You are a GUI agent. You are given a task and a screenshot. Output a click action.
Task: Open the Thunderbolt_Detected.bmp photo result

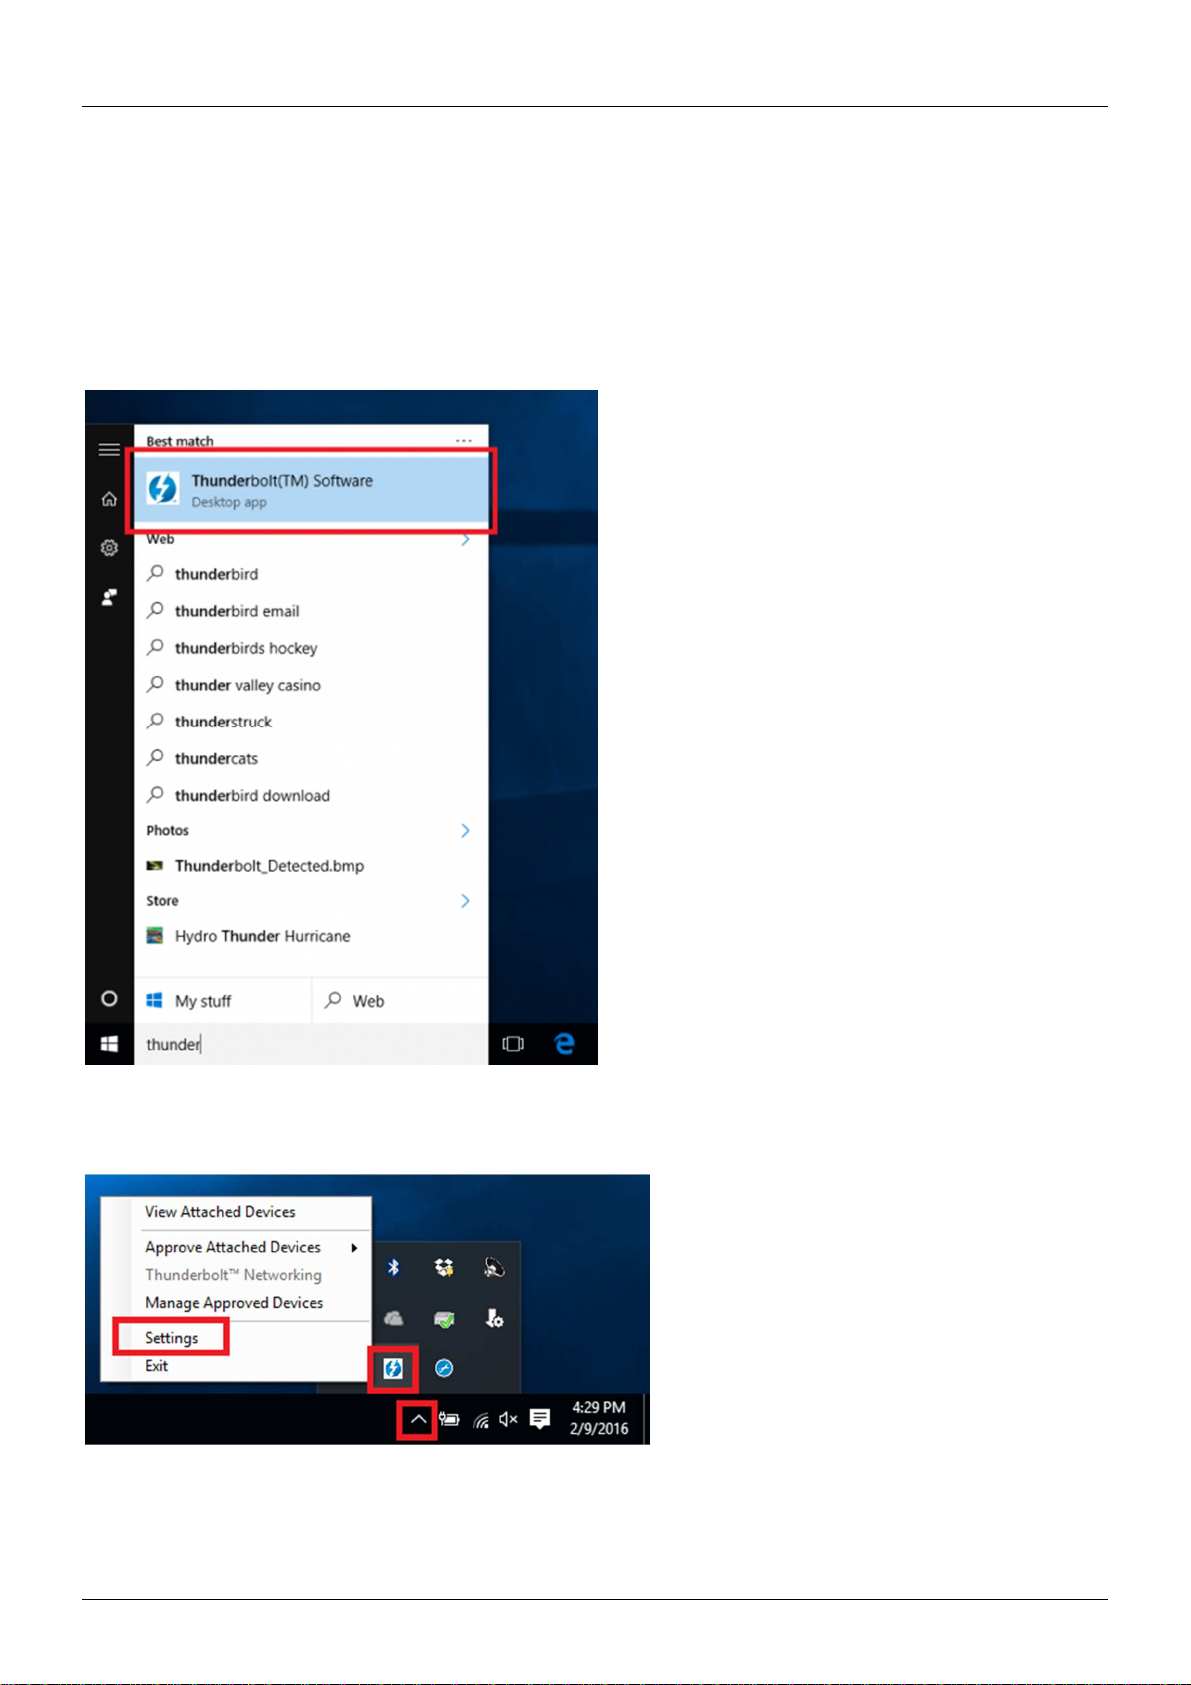311,866
